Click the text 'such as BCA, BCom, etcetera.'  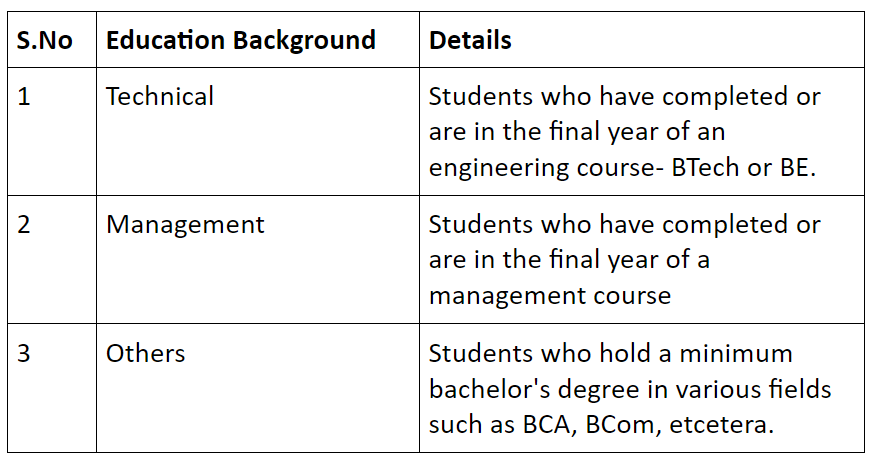click(x=601, y=424)
